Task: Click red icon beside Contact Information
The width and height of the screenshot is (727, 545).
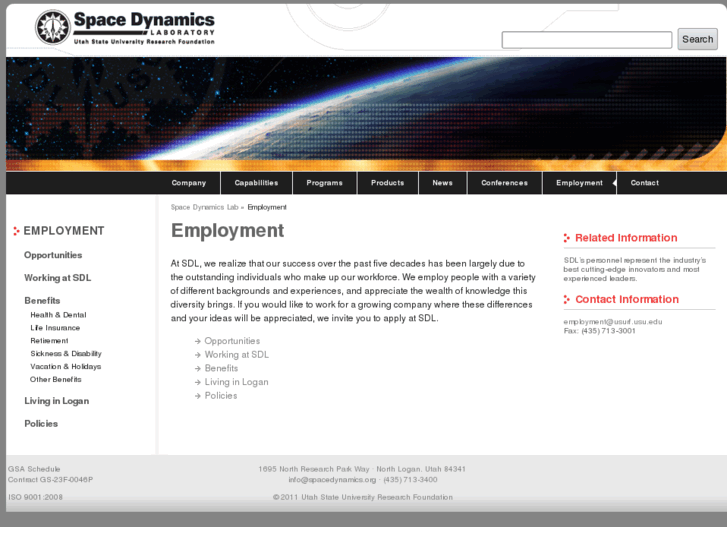Action: (567, 300)
